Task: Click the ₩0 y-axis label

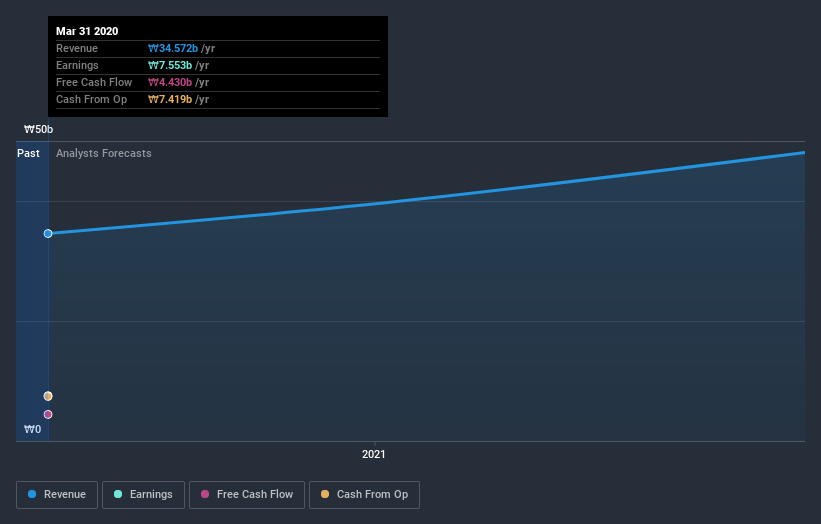Action: tap(32, 429)
